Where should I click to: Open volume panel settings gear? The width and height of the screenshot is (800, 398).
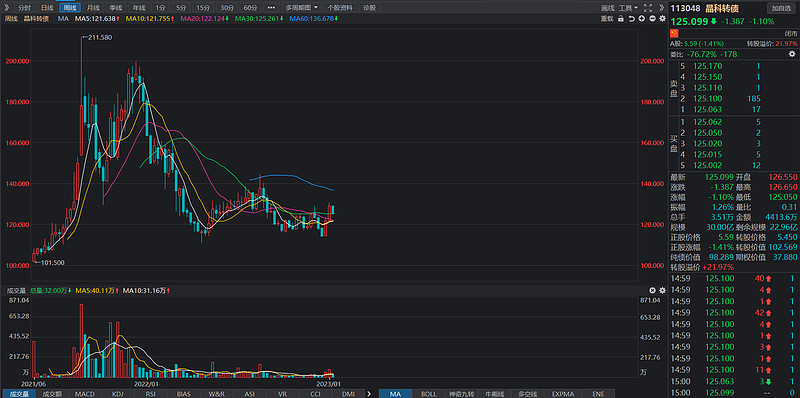click(x=662, y=290)
